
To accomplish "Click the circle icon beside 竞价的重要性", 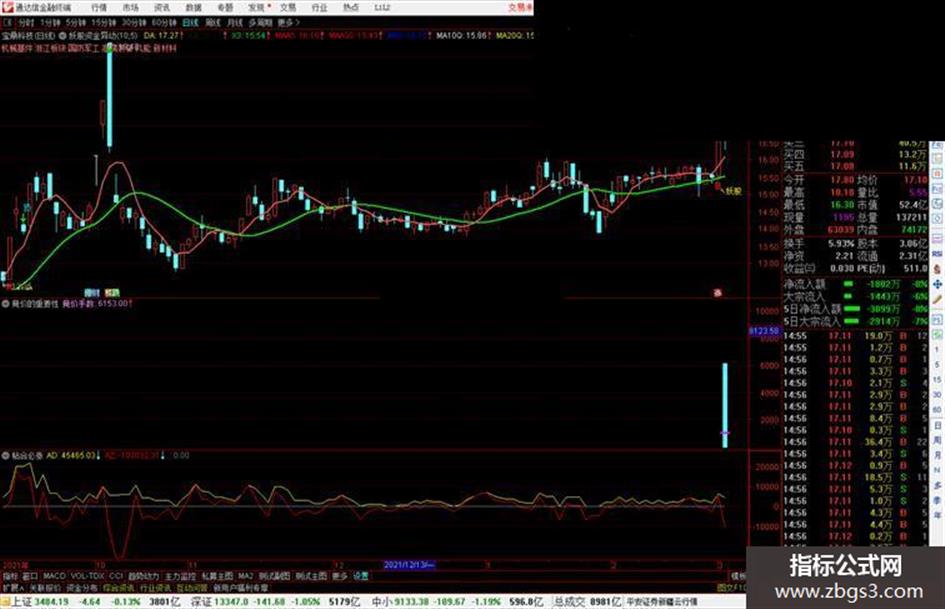I will (x=5, y=304).
